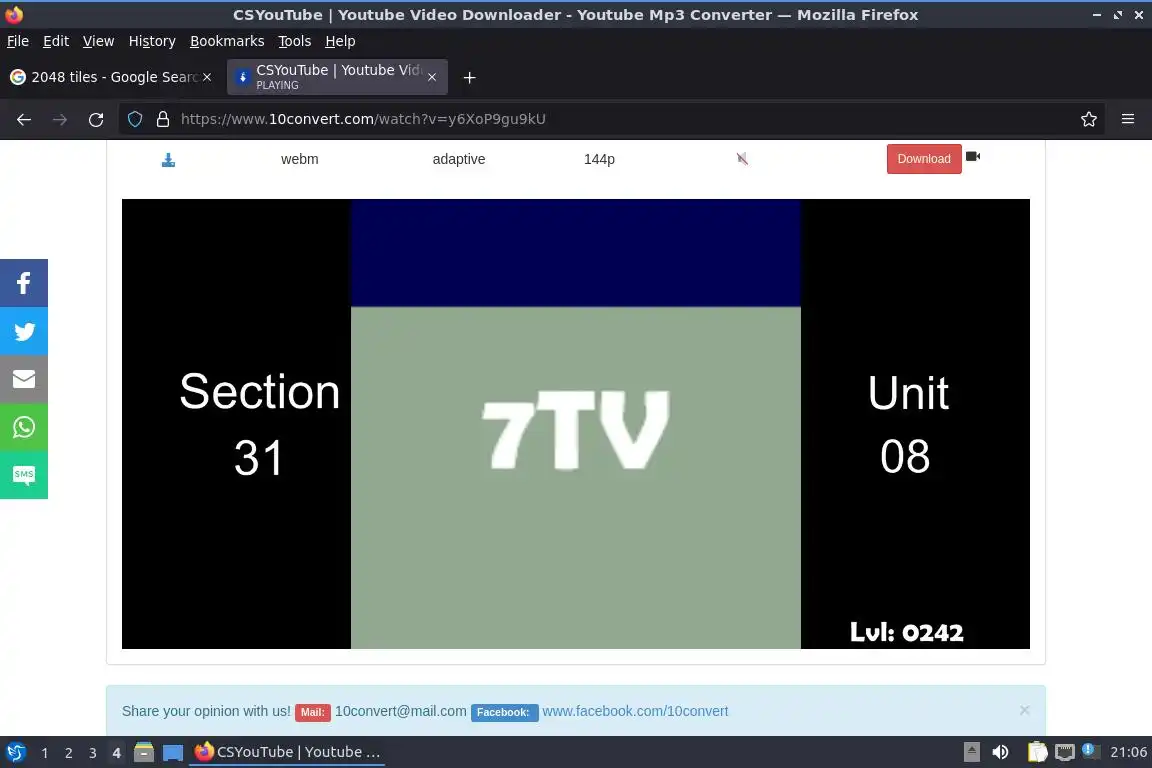Open network monitor tray icon
This screenshot has height=768, width=1152.
(x=1065, y=752)
